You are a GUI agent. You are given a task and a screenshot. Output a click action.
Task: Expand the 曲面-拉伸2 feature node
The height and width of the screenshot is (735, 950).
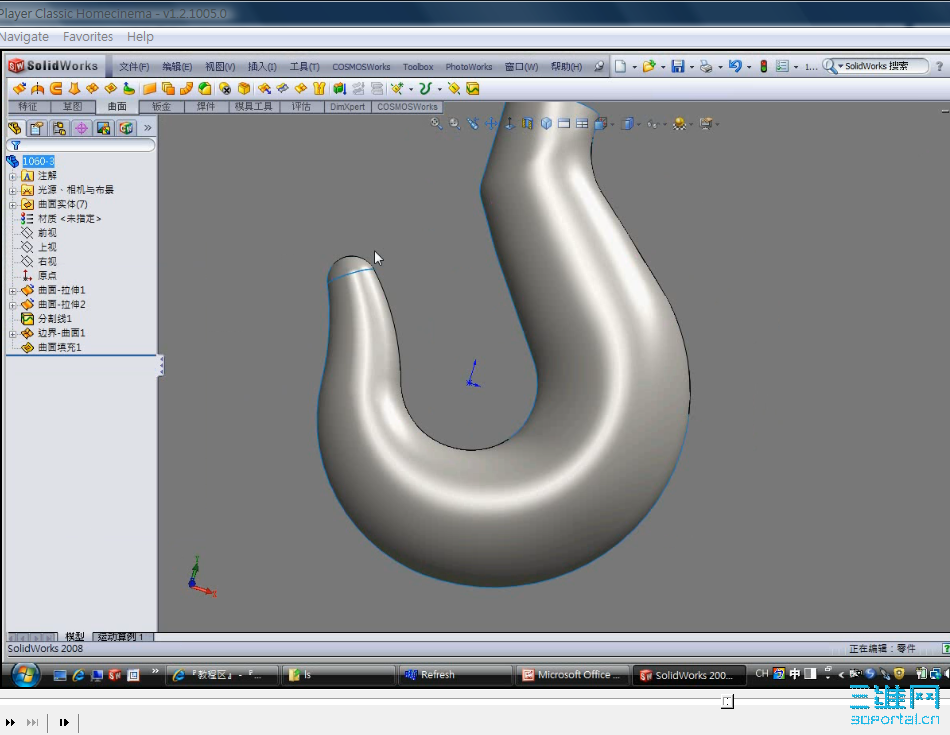click(13, 305)
